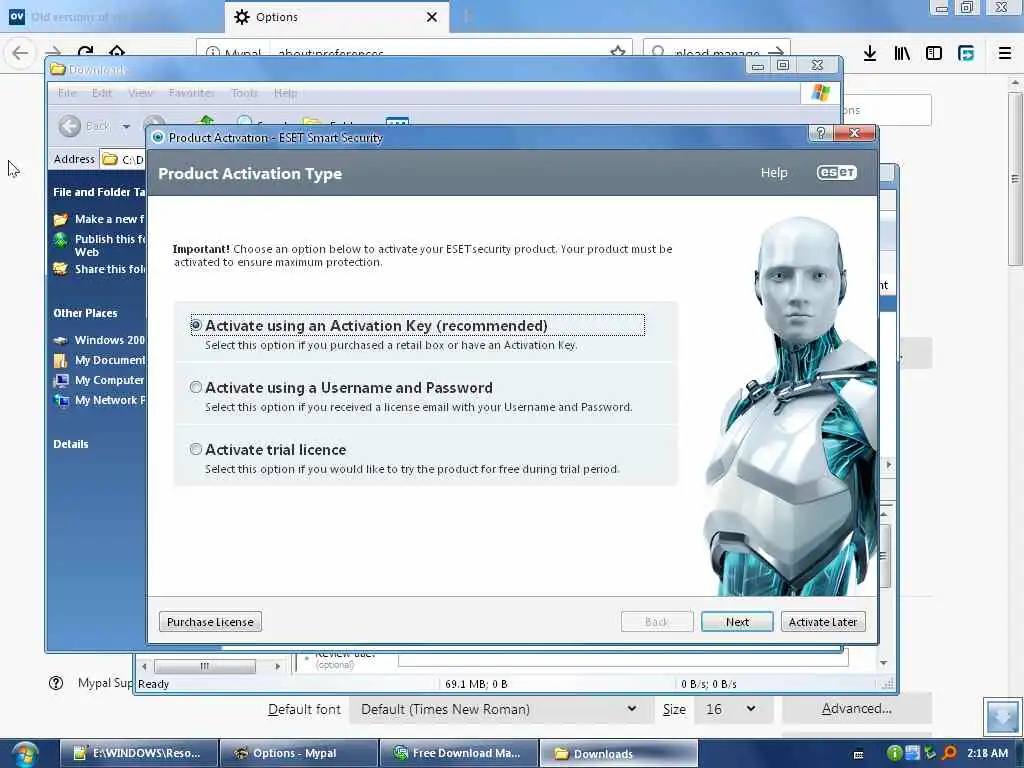Image resolution: width=1024 pixels, height=768 pixels.
Task: Click the Address bar folder icon
Action: pyautogui.click(x=110, y=159)
